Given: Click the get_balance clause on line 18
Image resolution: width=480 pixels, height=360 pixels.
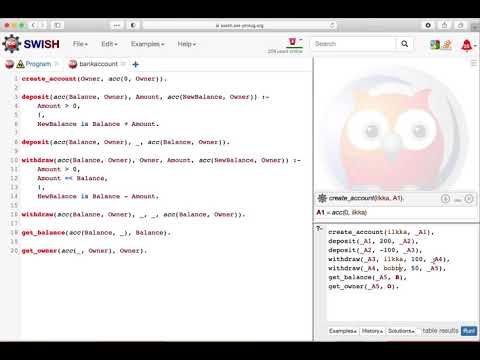Looking at the screenshot, I should tap(96, 233).
